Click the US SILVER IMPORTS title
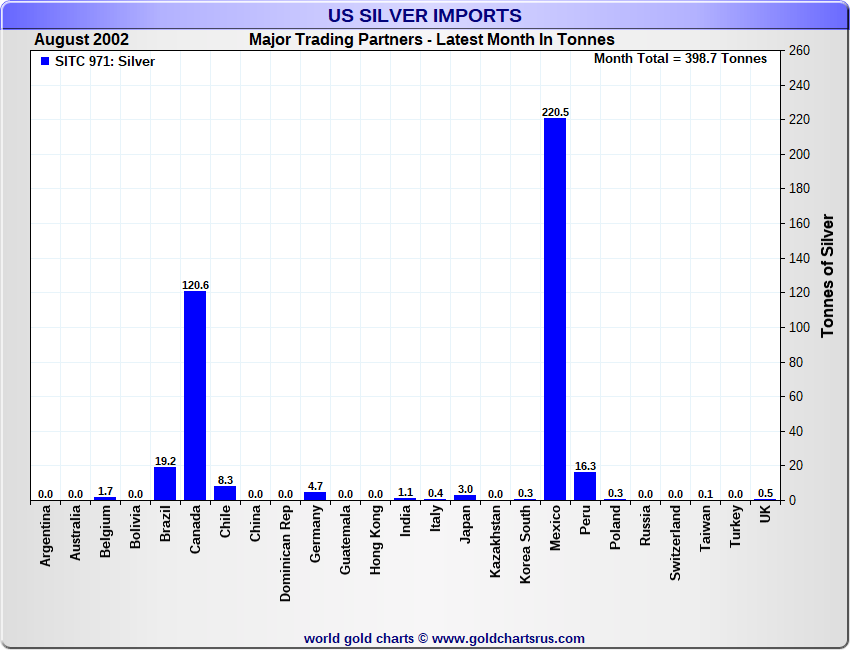The height and width of the screenshot is (650, 850). pos(425,15)
